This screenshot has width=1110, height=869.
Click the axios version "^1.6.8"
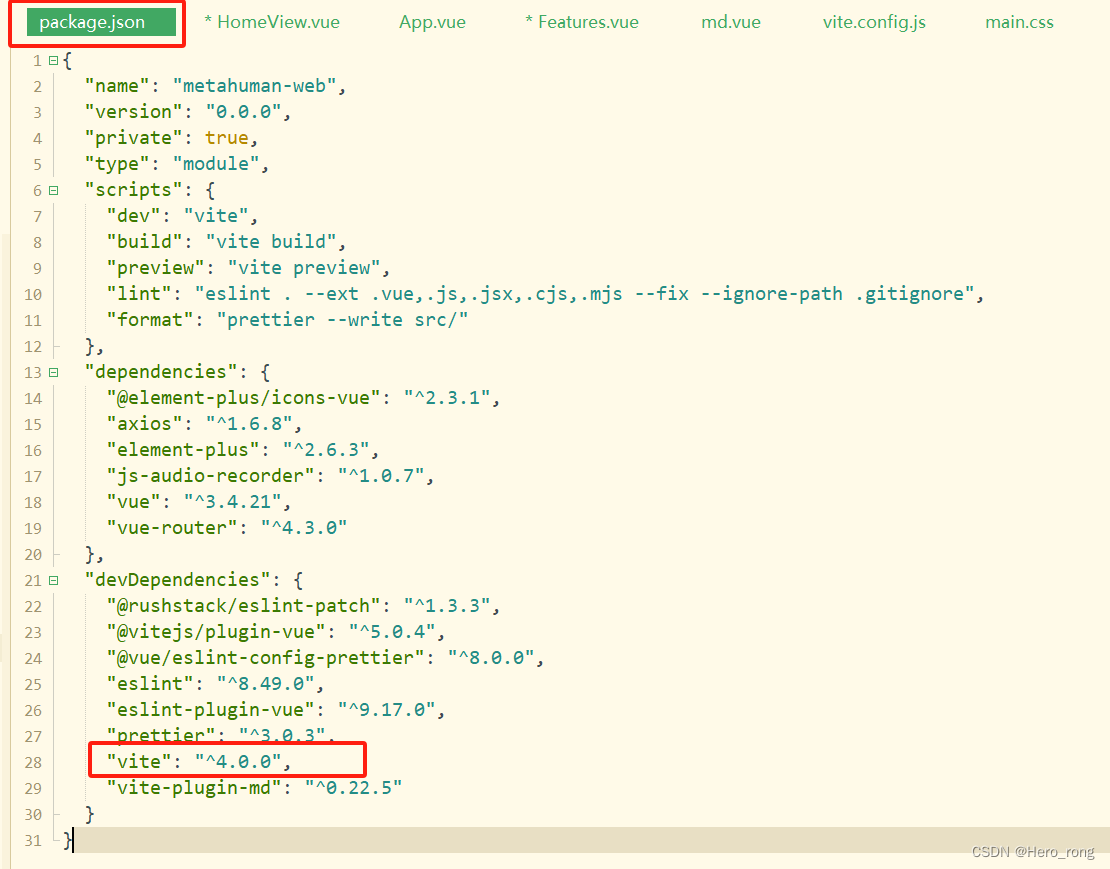click(248, 425)
